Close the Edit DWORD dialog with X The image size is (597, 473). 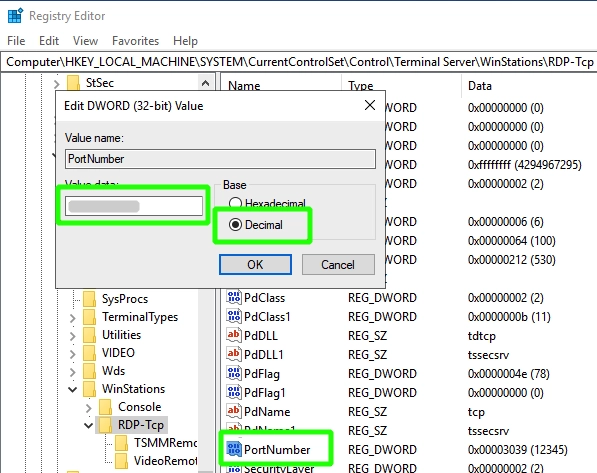pos(370,105)
